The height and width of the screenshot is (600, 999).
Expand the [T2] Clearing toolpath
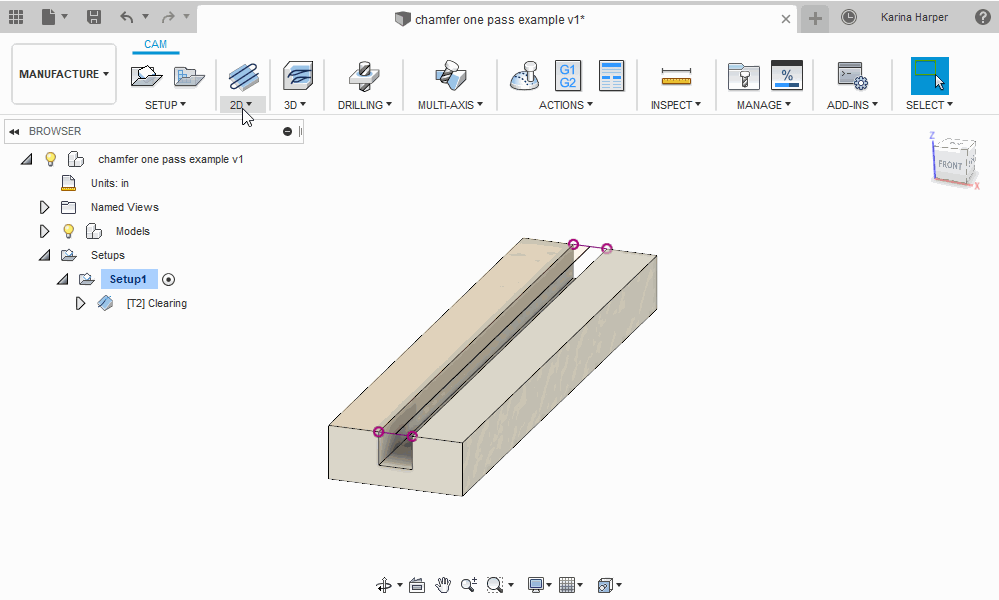pyautogui.click(x=80, y=303)
